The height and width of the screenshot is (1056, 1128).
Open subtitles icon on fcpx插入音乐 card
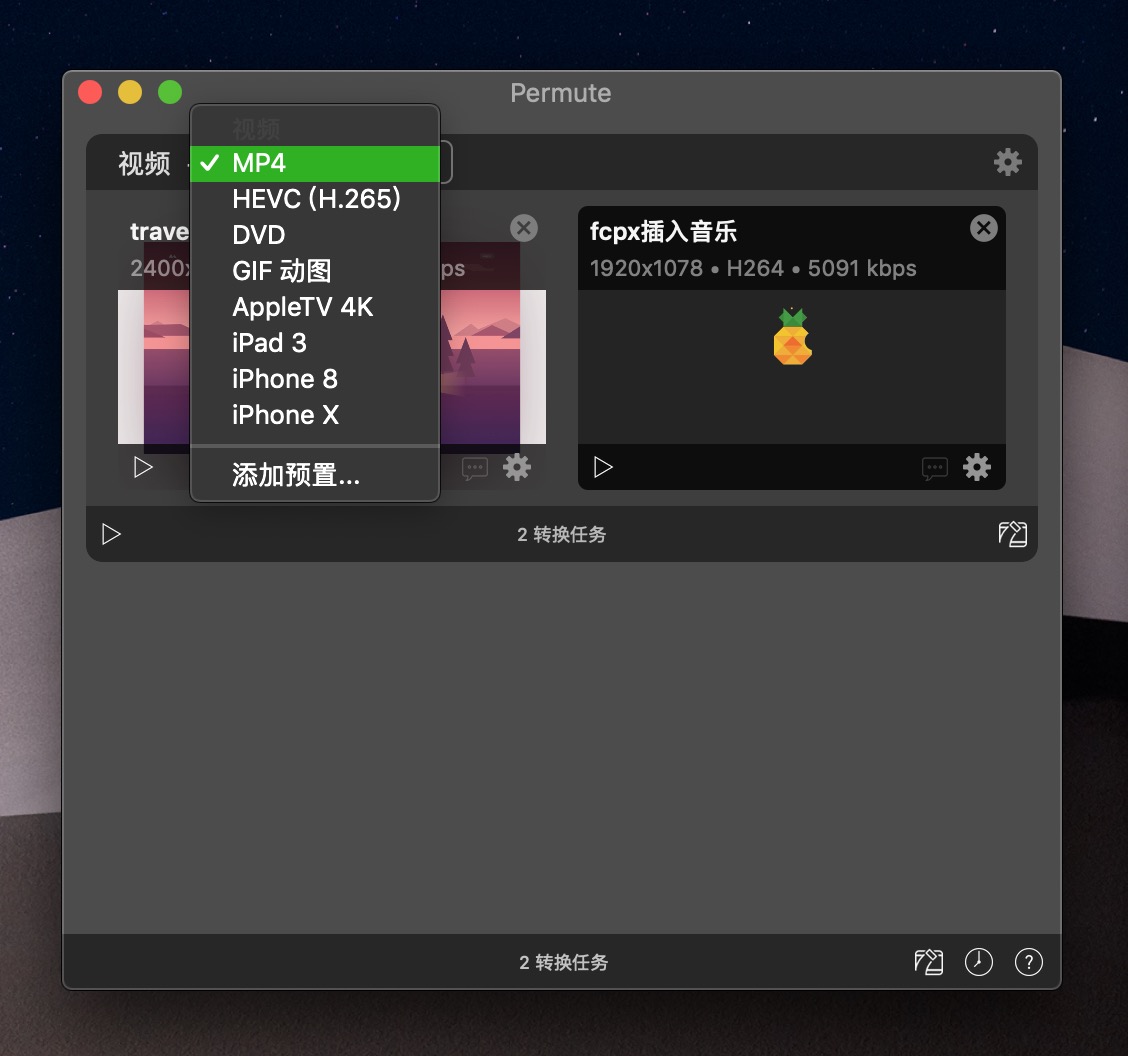(934, 469)
